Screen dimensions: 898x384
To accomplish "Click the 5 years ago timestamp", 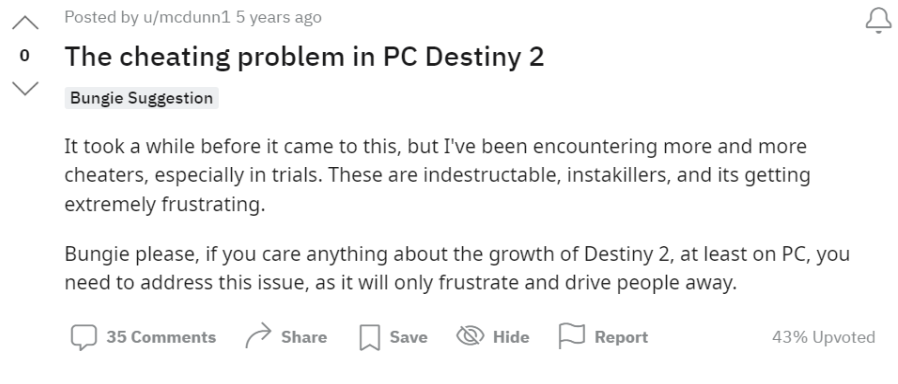I will 279,17.
